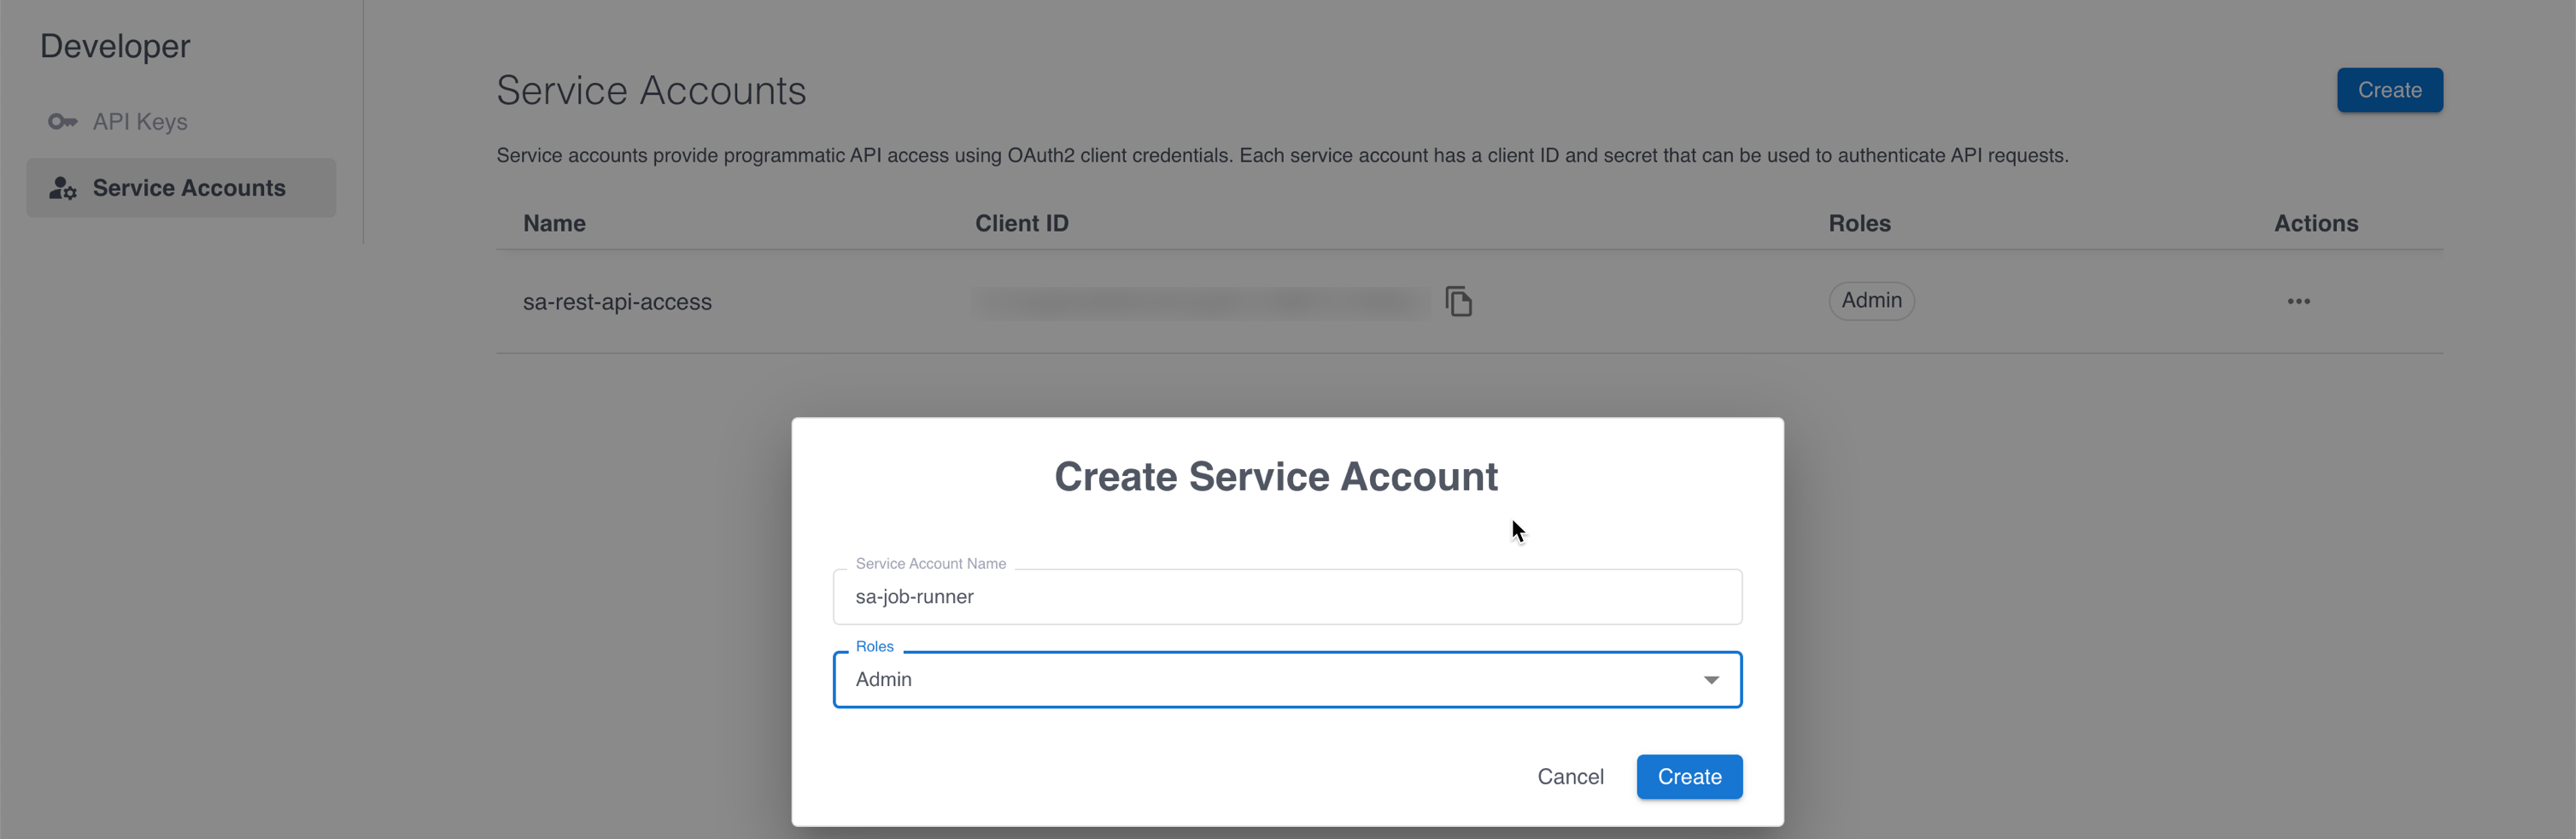Select the sa-rest-api-access account name
The image size is (2576, 839).
click(617, 301)
